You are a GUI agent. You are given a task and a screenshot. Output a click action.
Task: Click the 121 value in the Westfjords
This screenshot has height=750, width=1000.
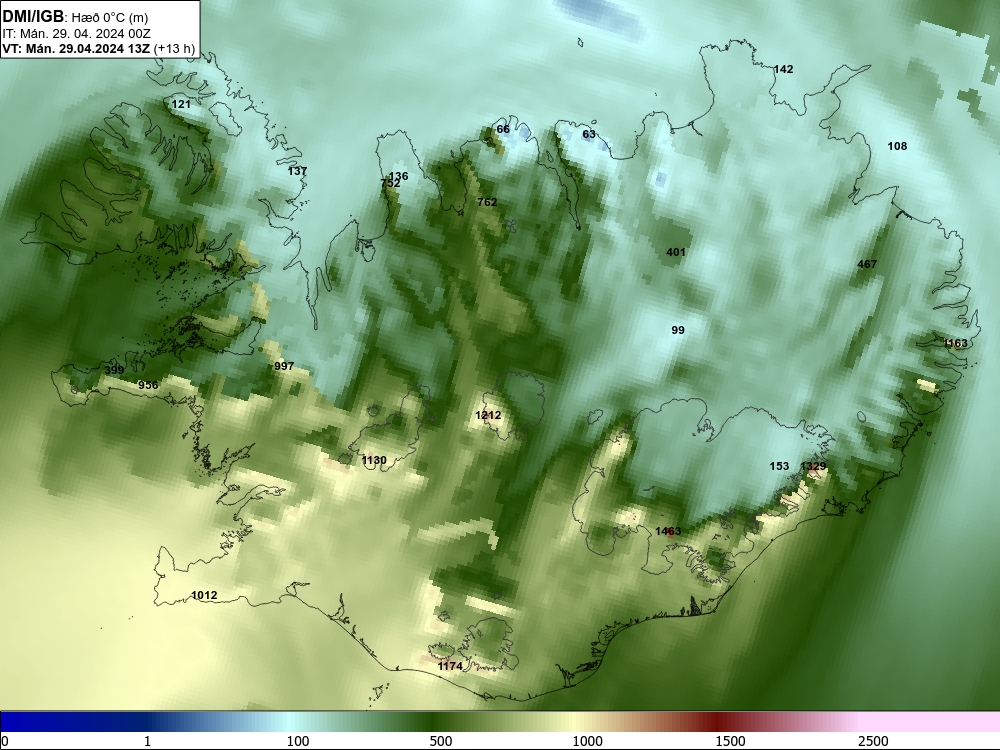pyautogui.click(x=181, y=104)
